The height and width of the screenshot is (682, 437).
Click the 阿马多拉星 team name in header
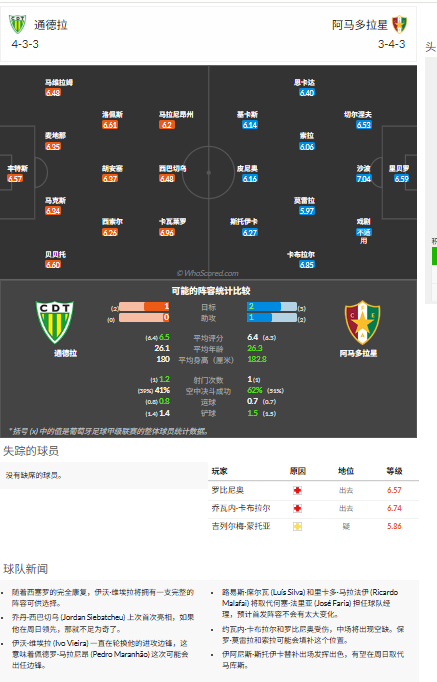click(360, 25)
